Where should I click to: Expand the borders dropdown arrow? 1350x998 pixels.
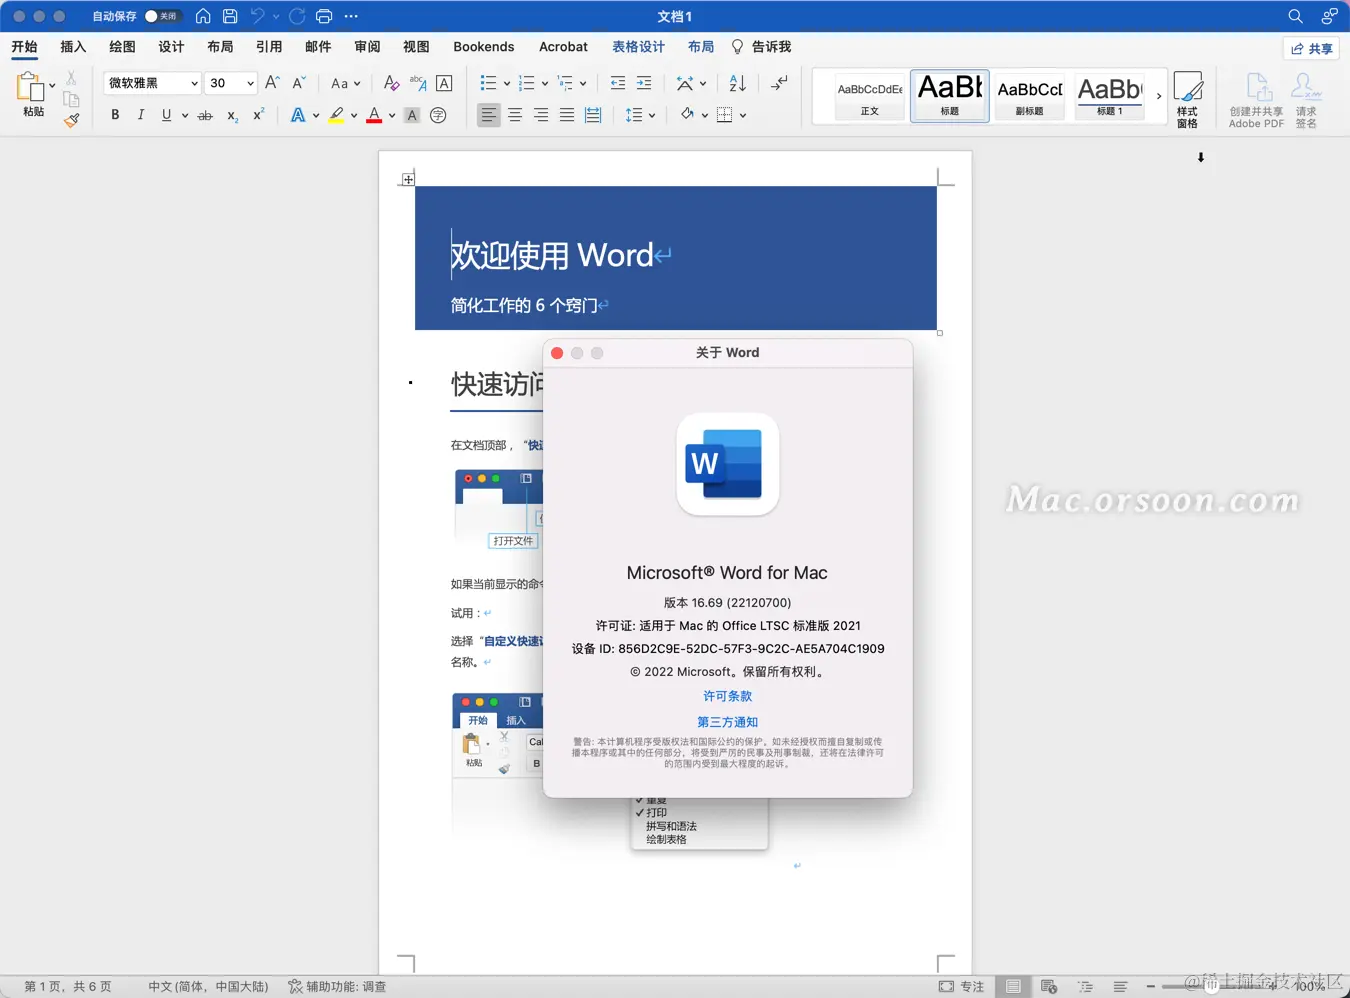tap(743, 115)
